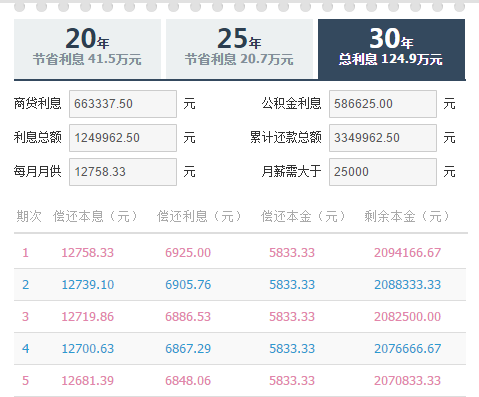Click the 月薪需大于 field showing 25000
The width and height of the screenshot is (479, 397).
click(x=383, y=172)
